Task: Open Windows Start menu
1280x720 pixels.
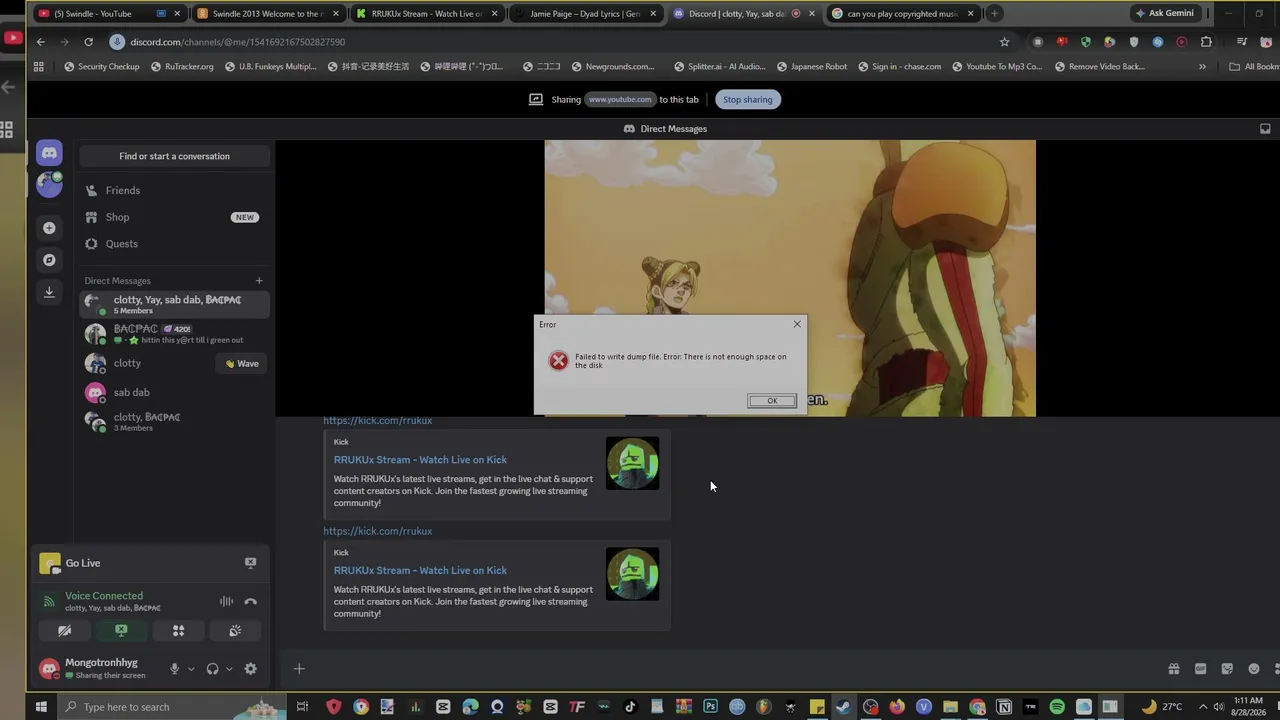Action: (41, 707)
